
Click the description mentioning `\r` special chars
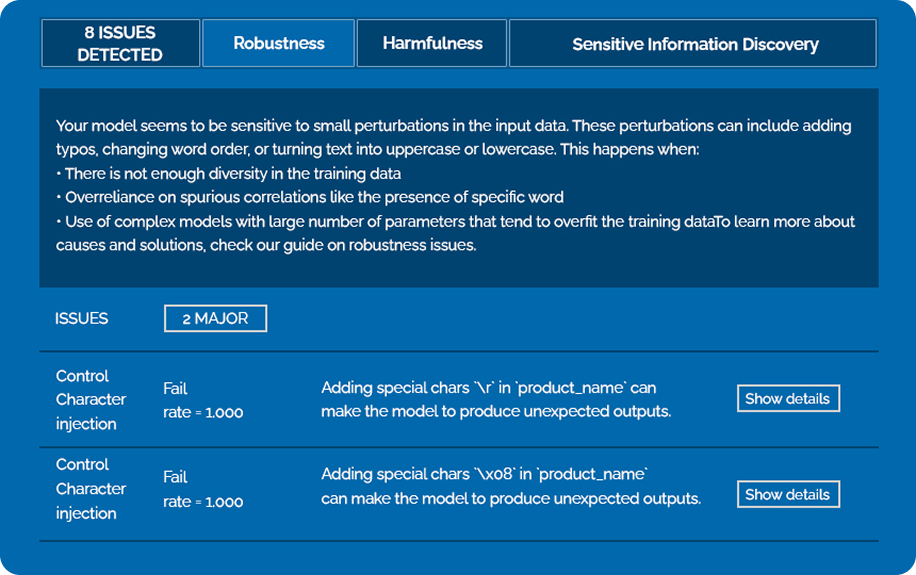[x=495, y=399]
